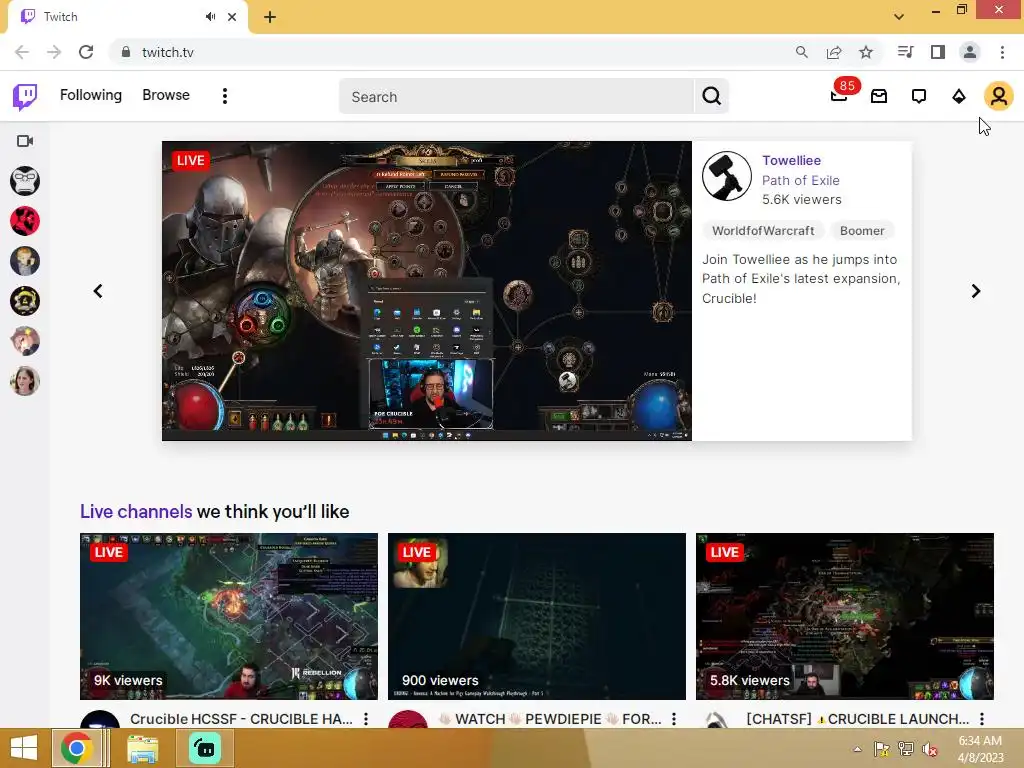Open the green app icon in taskbar

coord(205,748)
